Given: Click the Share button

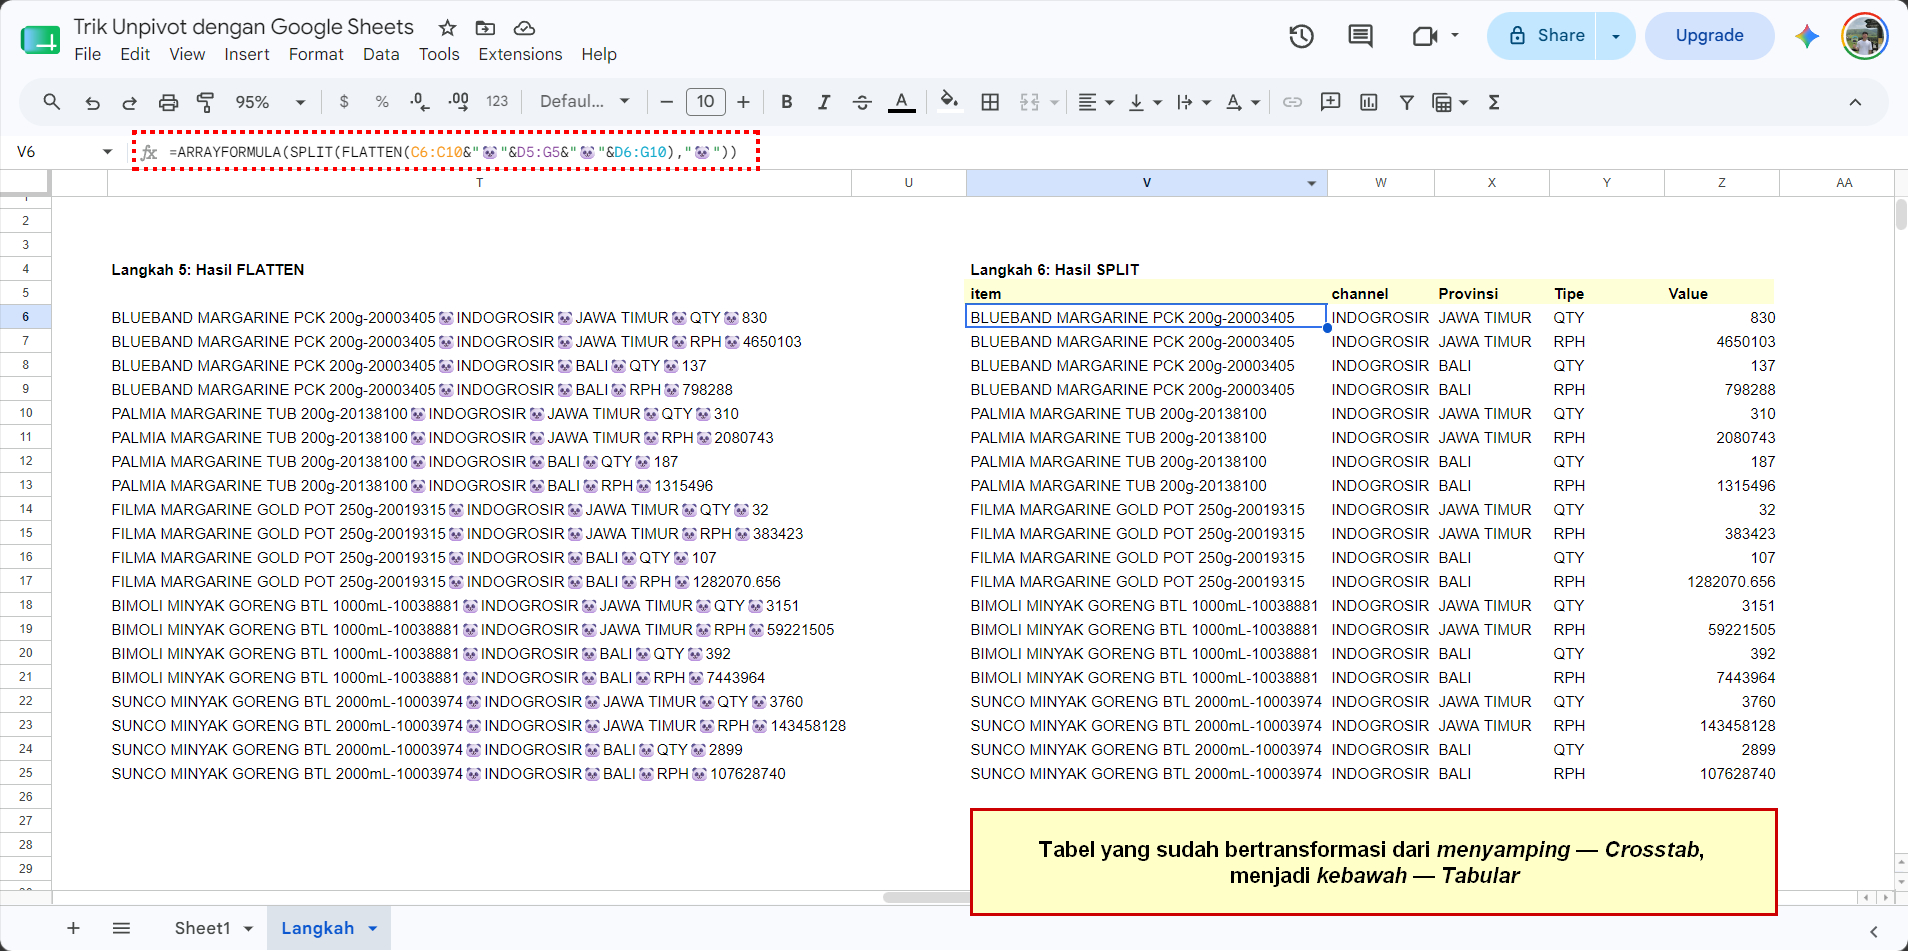Looking at the screenshot, I should pyautogui.click(x=1541, y=36).
